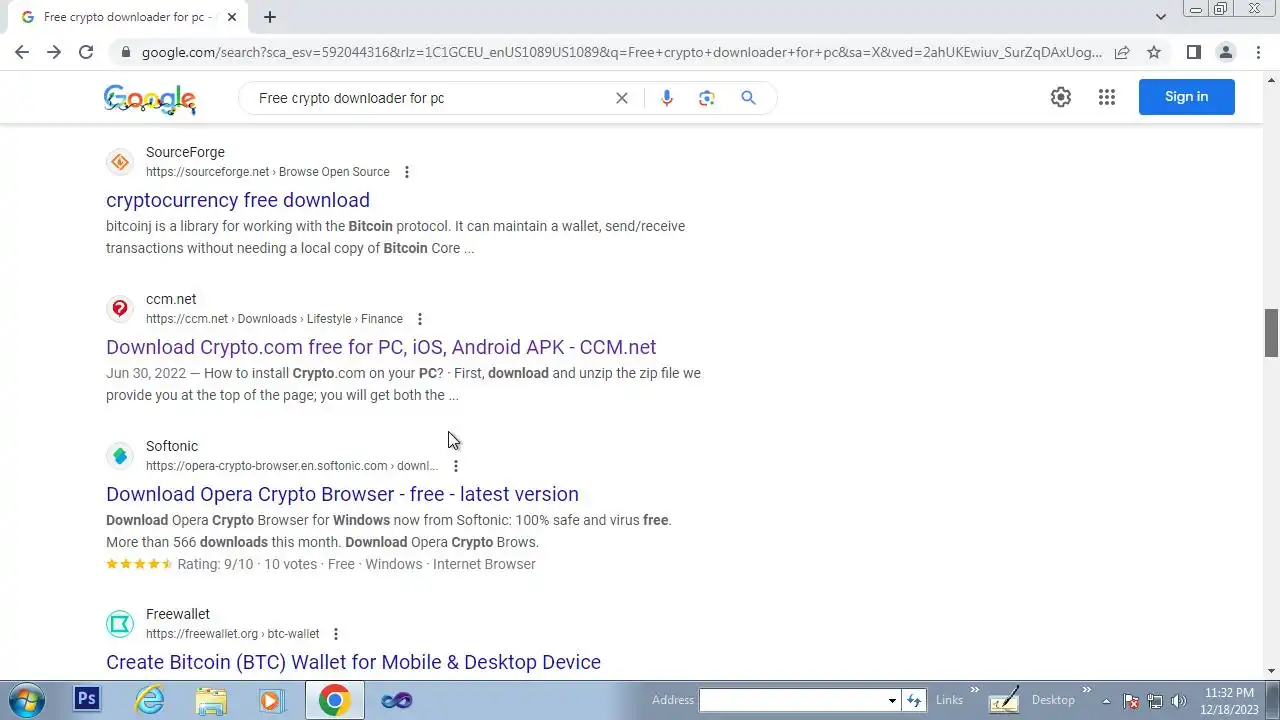
Task: Open the Google apps grid
Action: [1107, 97]
